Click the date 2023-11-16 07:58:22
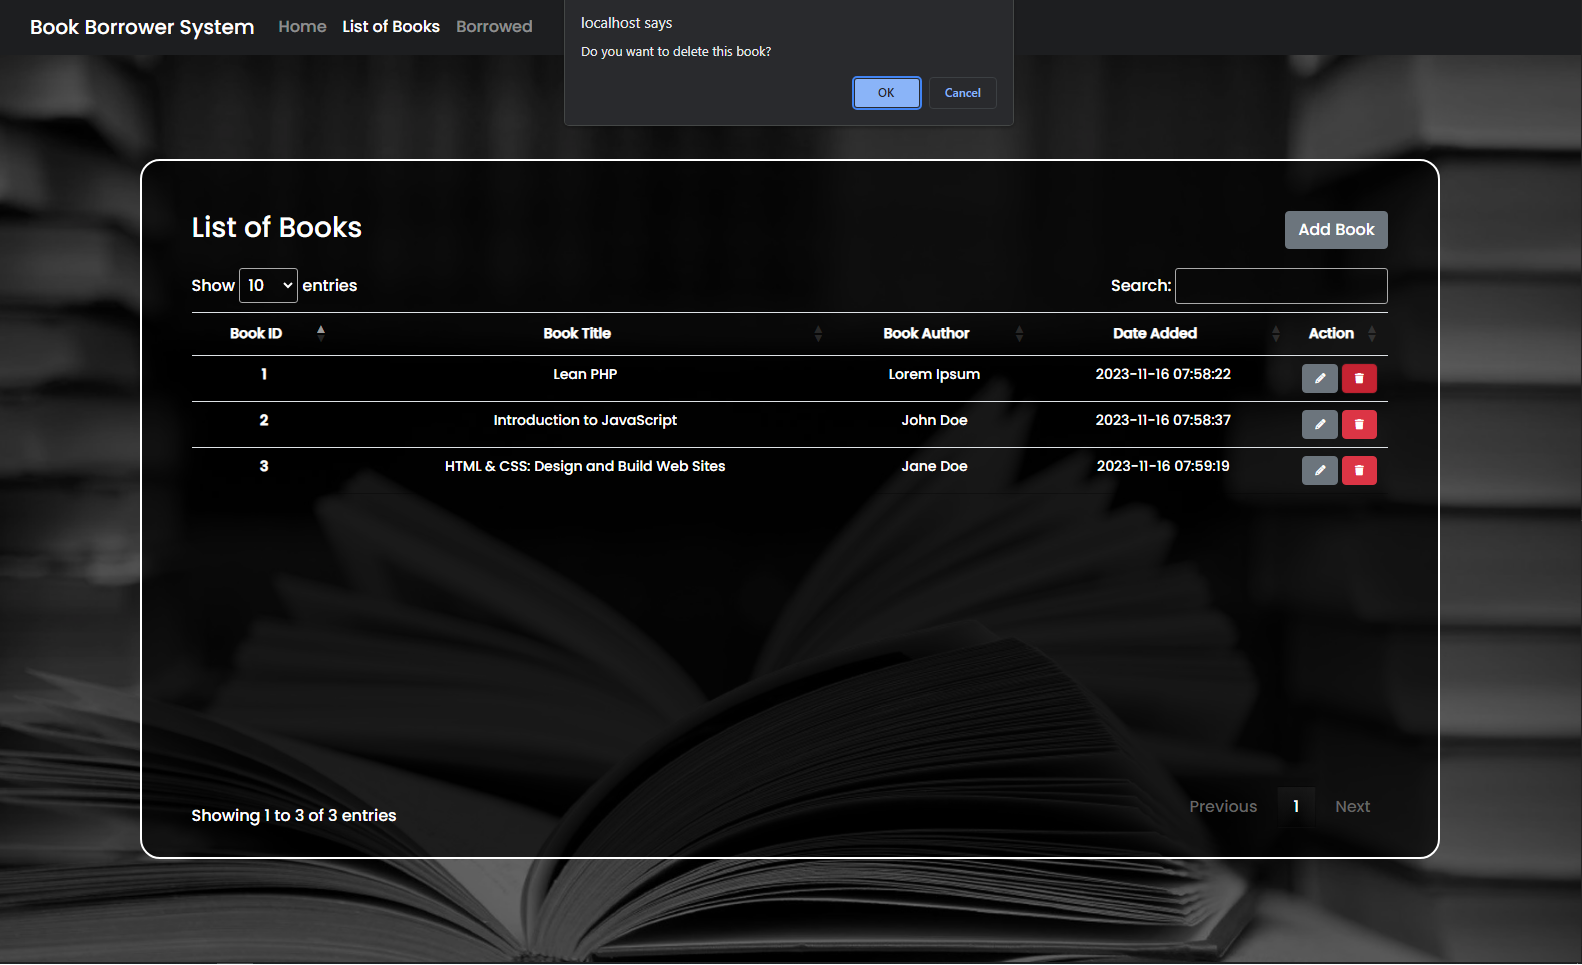 click(x=1163, y=374)
